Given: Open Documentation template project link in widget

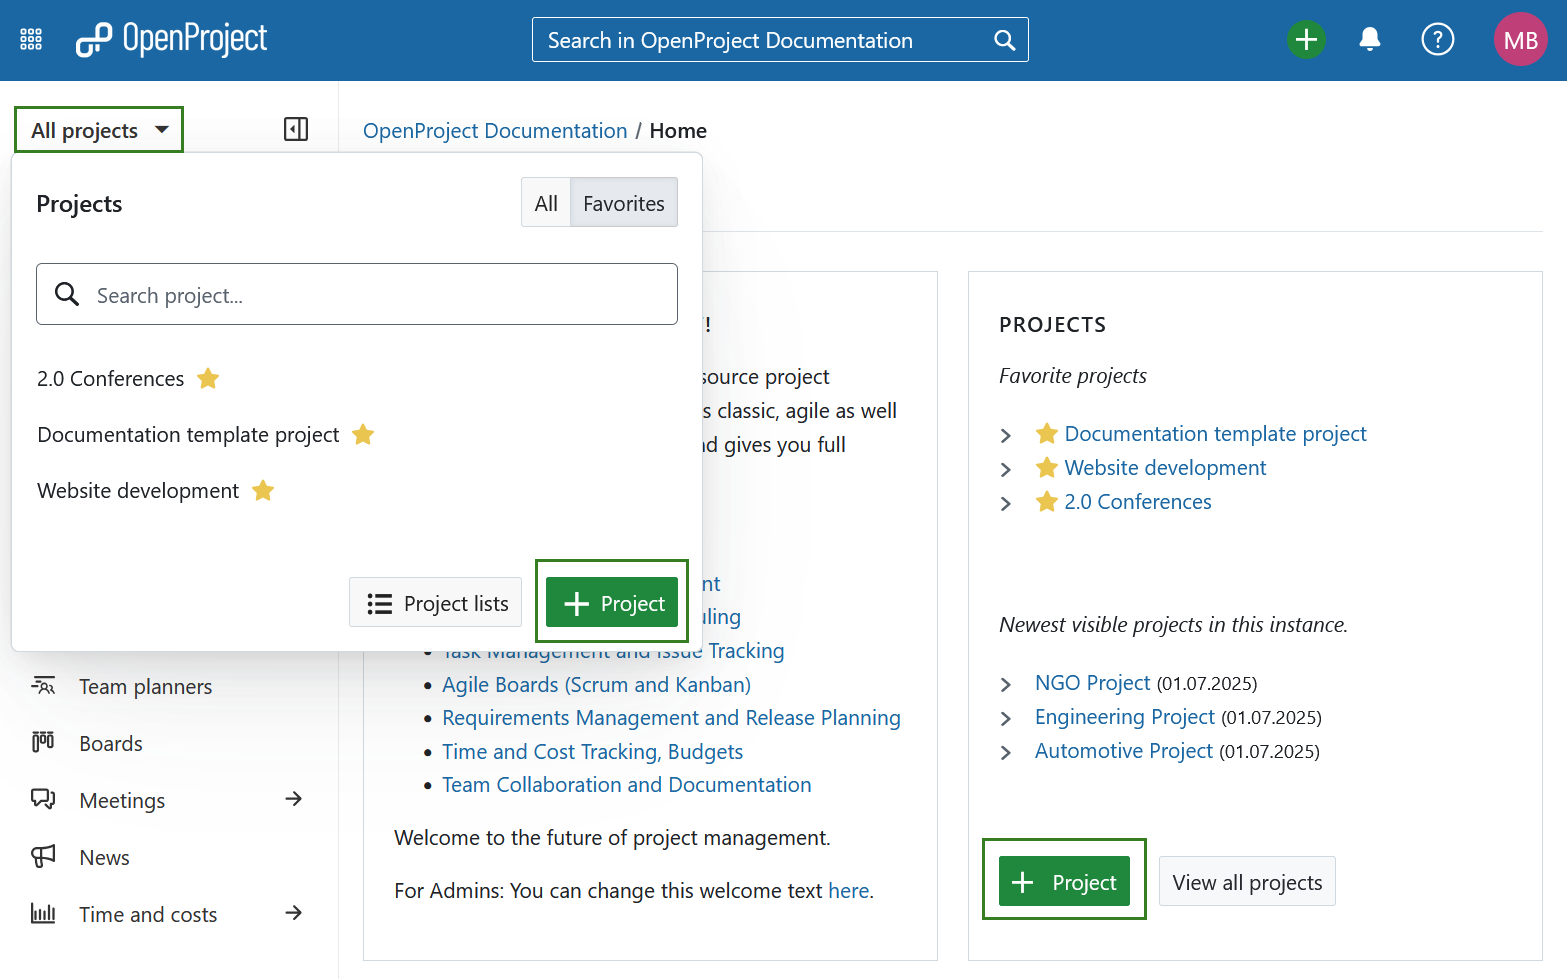Looking at the screenshot, I should click(x=1215, y=433).
